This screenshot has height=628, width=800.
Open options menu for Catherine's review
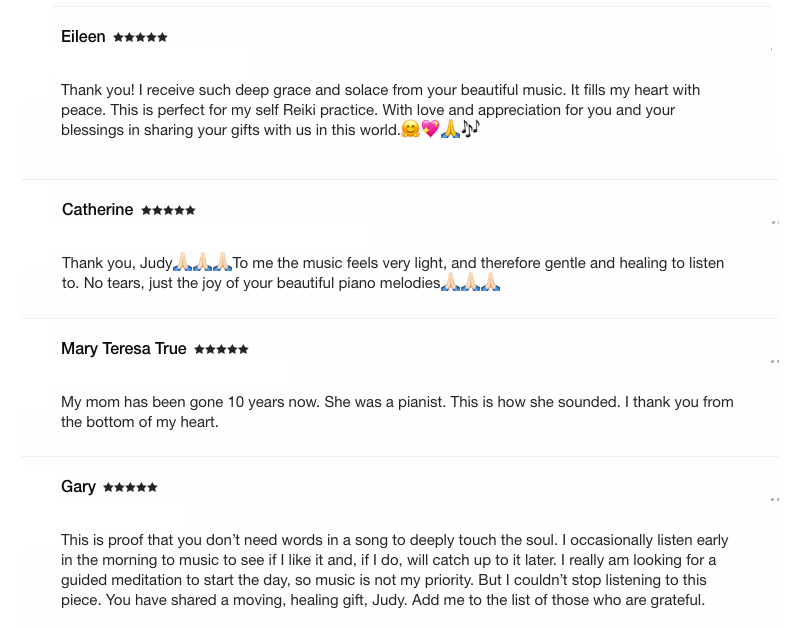click(x=775, y=222)
